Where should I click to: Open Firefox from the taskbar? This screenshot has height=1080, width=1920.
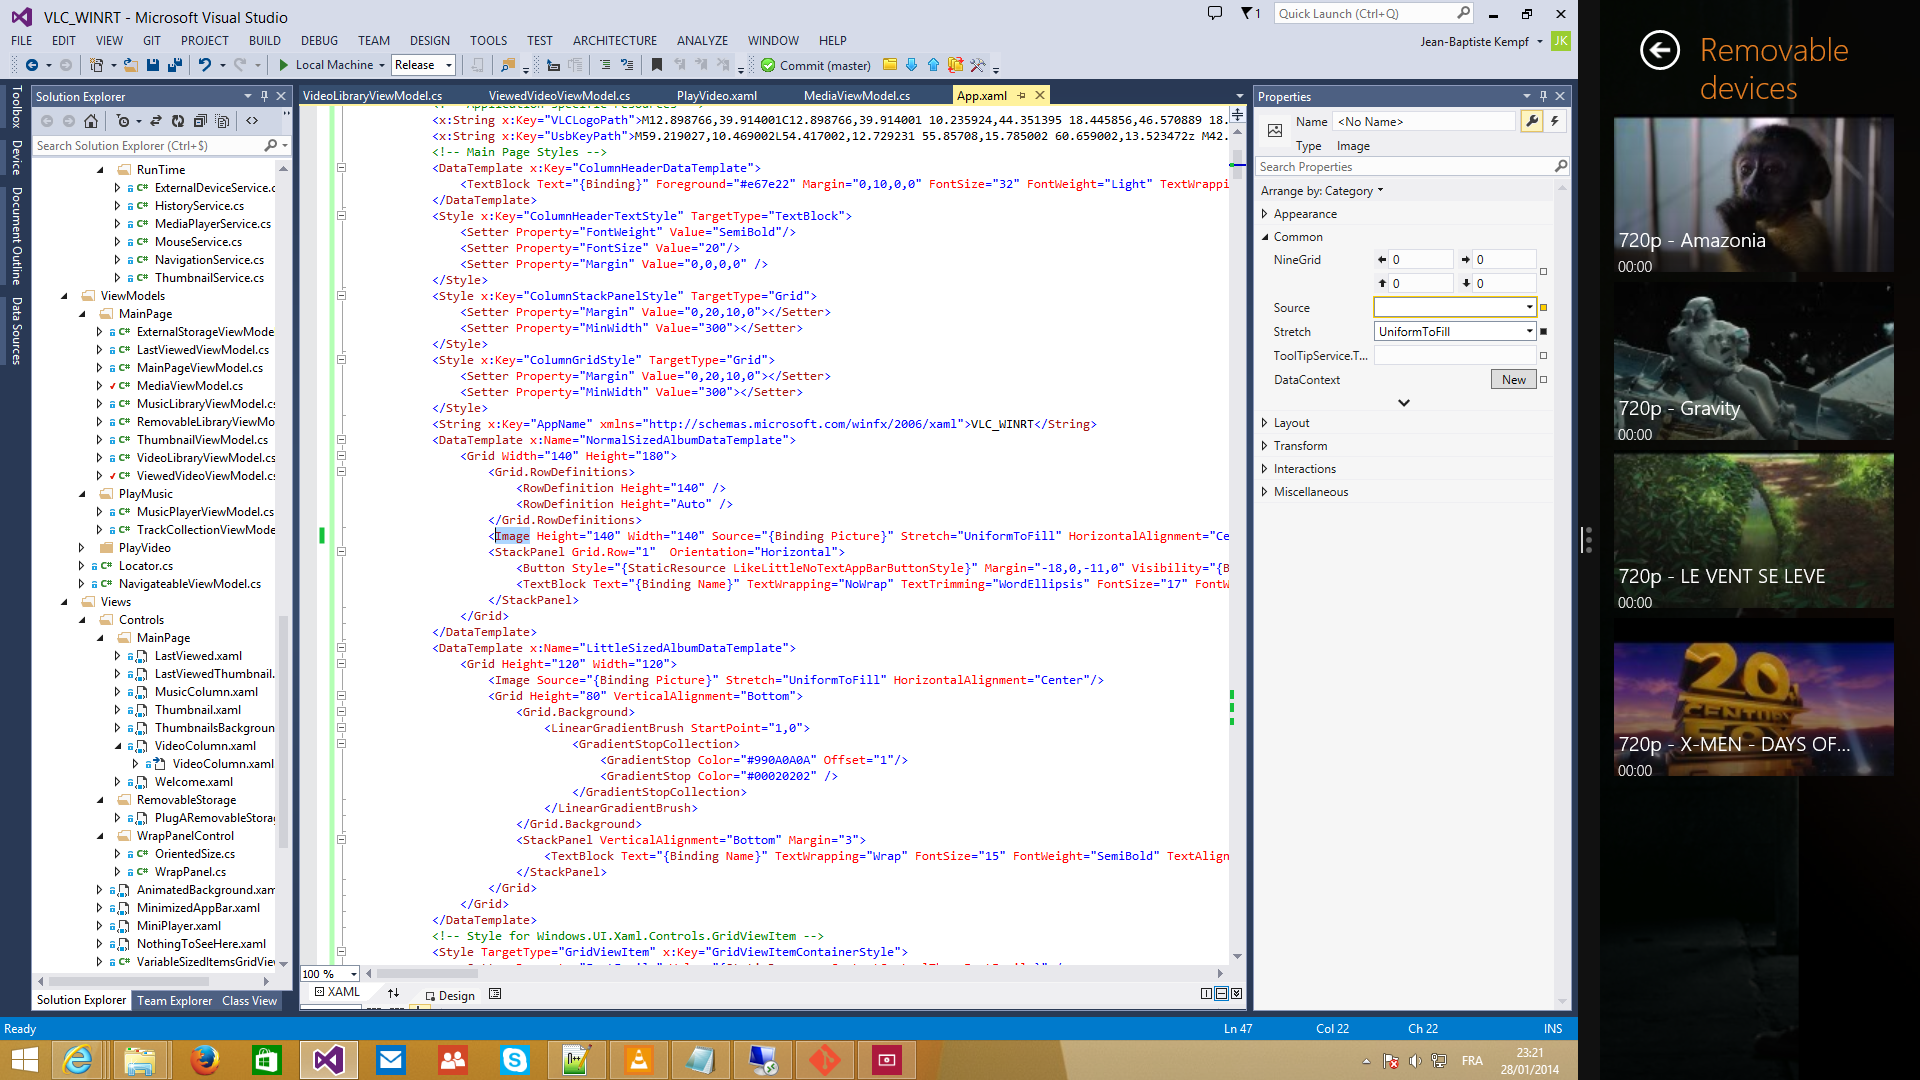pyautogui.click(x=204, y=1060)
